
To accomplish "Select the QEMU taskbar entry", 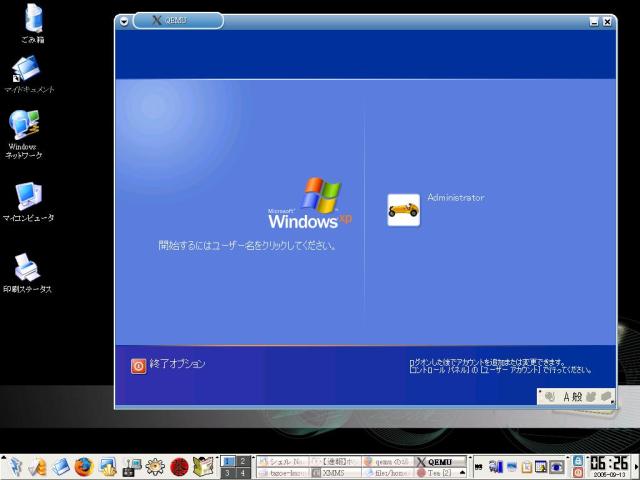I will [x=440, y=462].
